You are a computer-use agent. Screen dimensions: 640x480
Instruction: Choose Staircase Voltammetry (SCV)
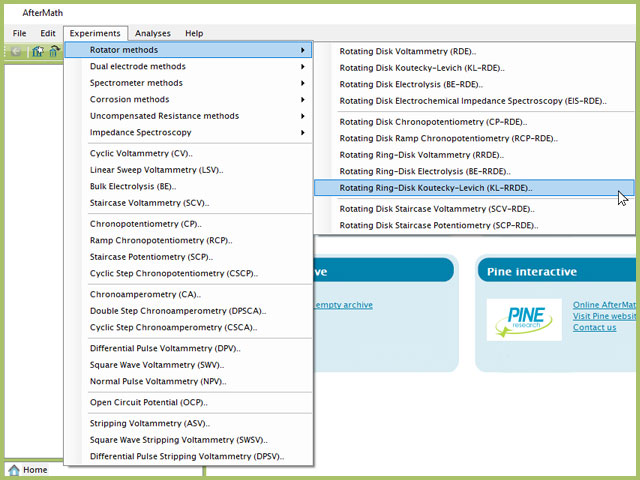click(x=189, y=203)
